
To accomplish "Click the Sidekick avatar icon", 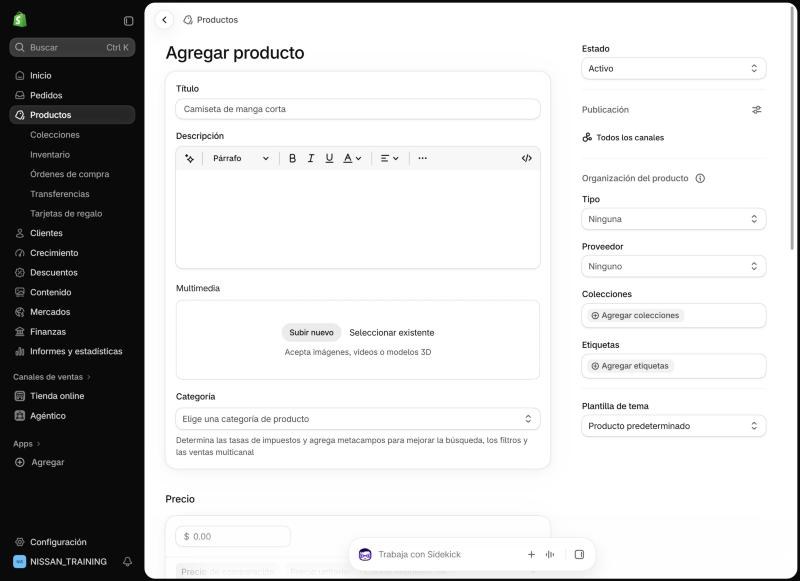I will point(365,554).
